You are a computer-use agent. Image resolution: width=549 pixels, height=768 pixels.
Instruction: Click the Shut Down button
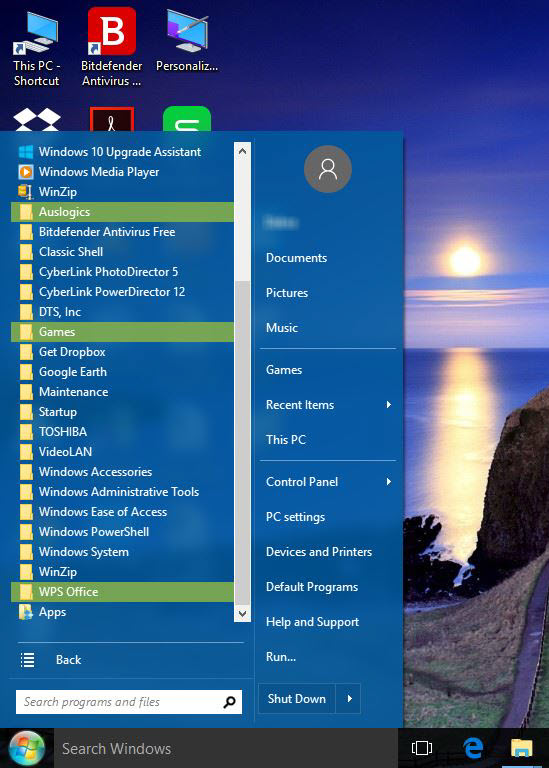click(297, 698)
